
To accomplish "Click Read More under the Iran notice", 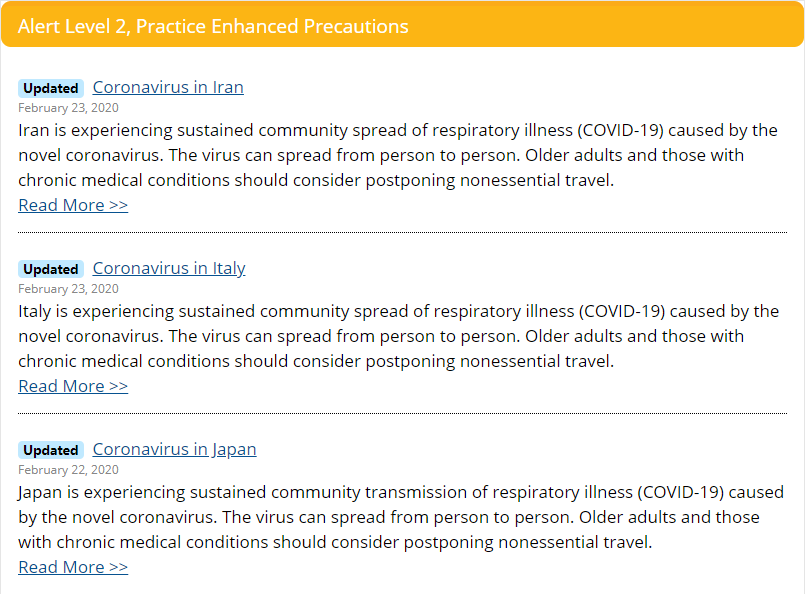I will click(x=73, y=205).
